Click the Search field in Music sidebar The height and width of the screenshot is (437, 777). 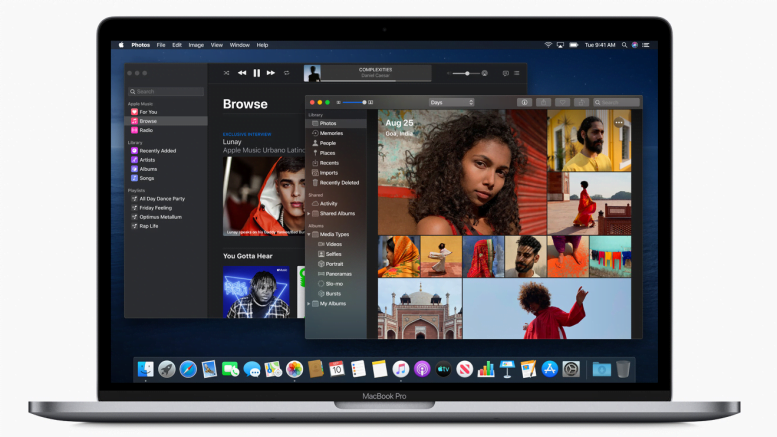(x=166, y=91)
